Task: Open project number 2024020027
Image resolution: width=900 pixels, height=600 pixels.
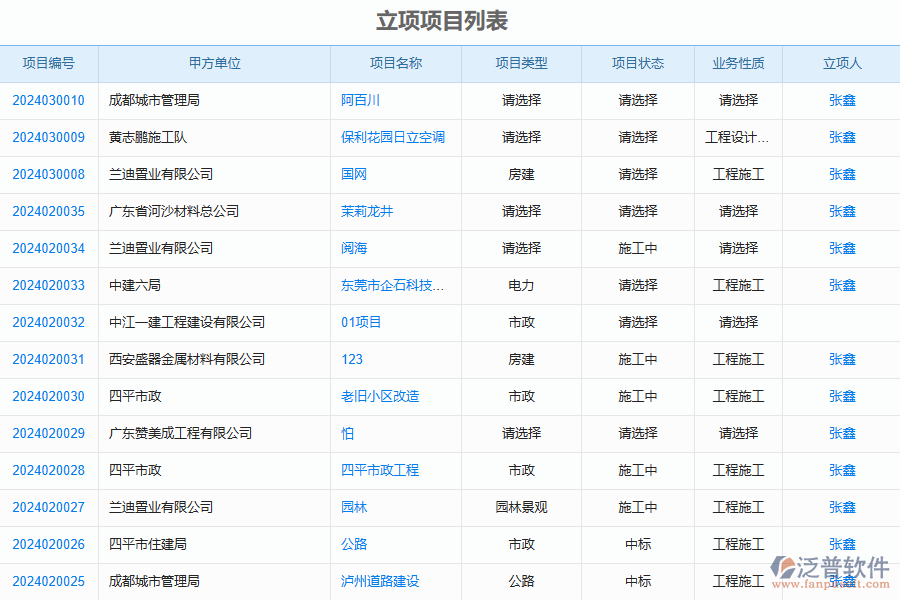Action: point(49,508)
